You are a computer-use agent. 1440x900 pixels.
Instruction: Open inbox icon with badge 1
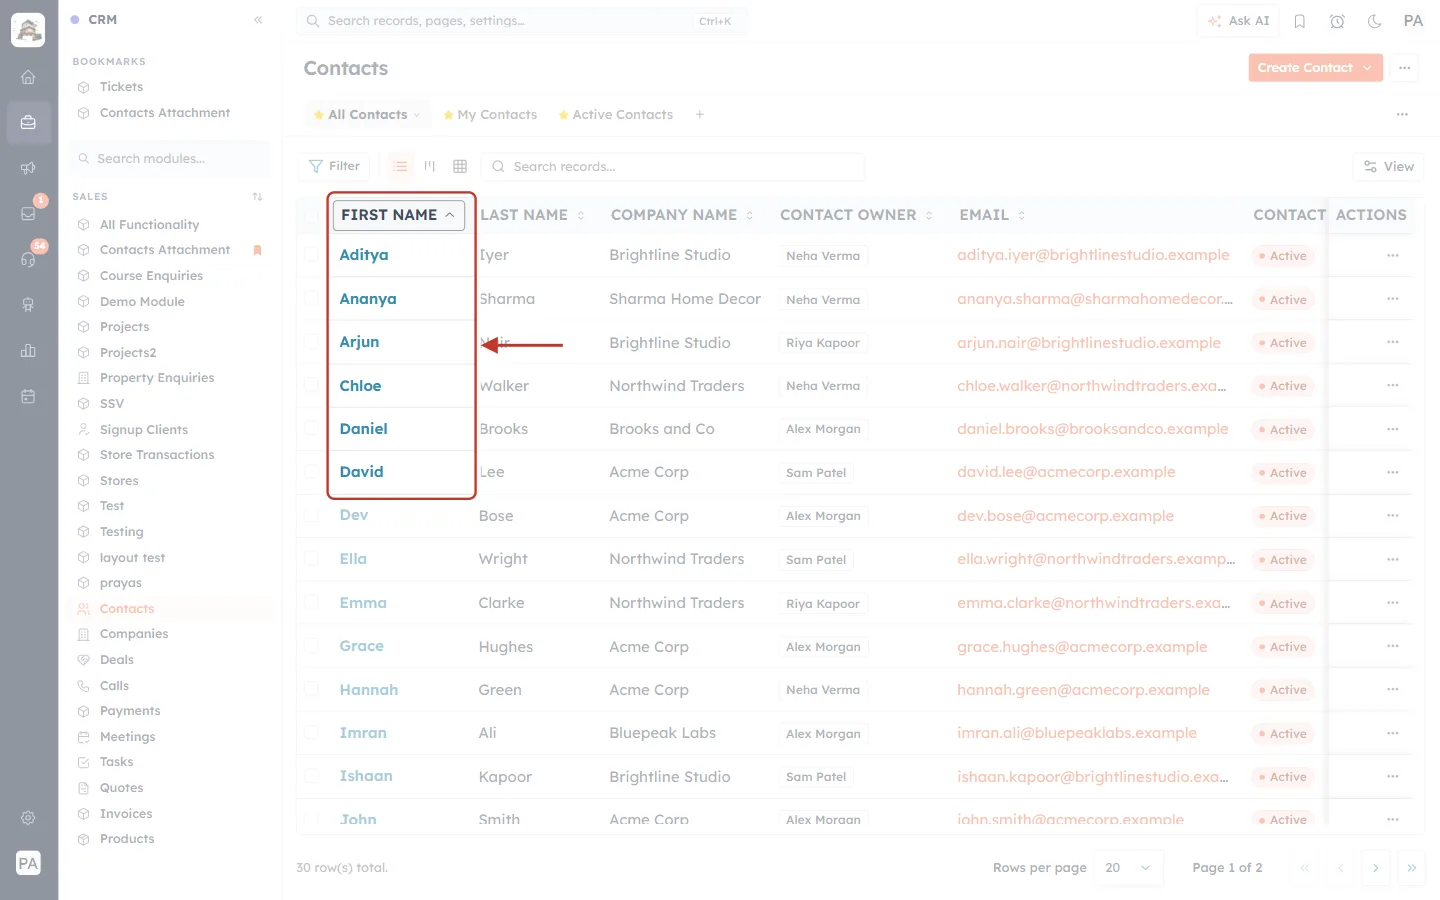(28, 213)
